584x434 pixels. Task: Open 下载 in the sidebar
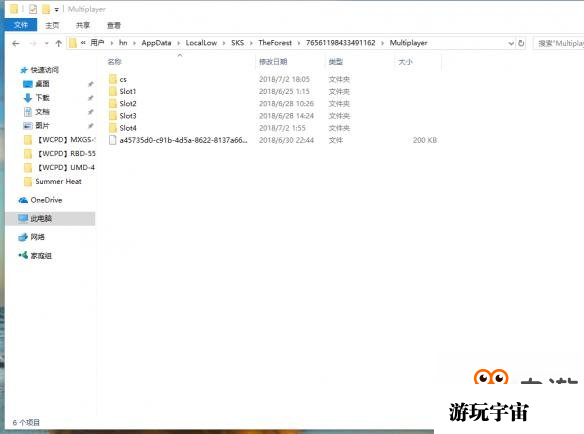pos(42,98)
